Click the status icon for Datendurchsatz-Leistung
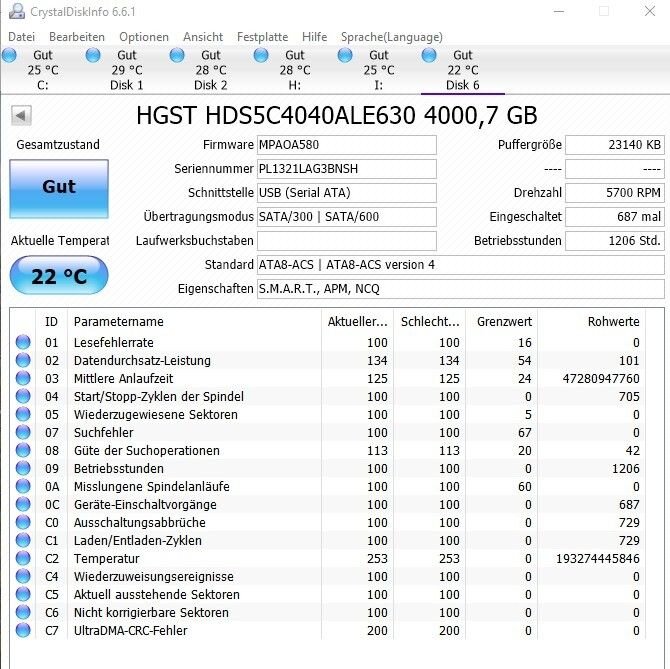 pos(23,360)
